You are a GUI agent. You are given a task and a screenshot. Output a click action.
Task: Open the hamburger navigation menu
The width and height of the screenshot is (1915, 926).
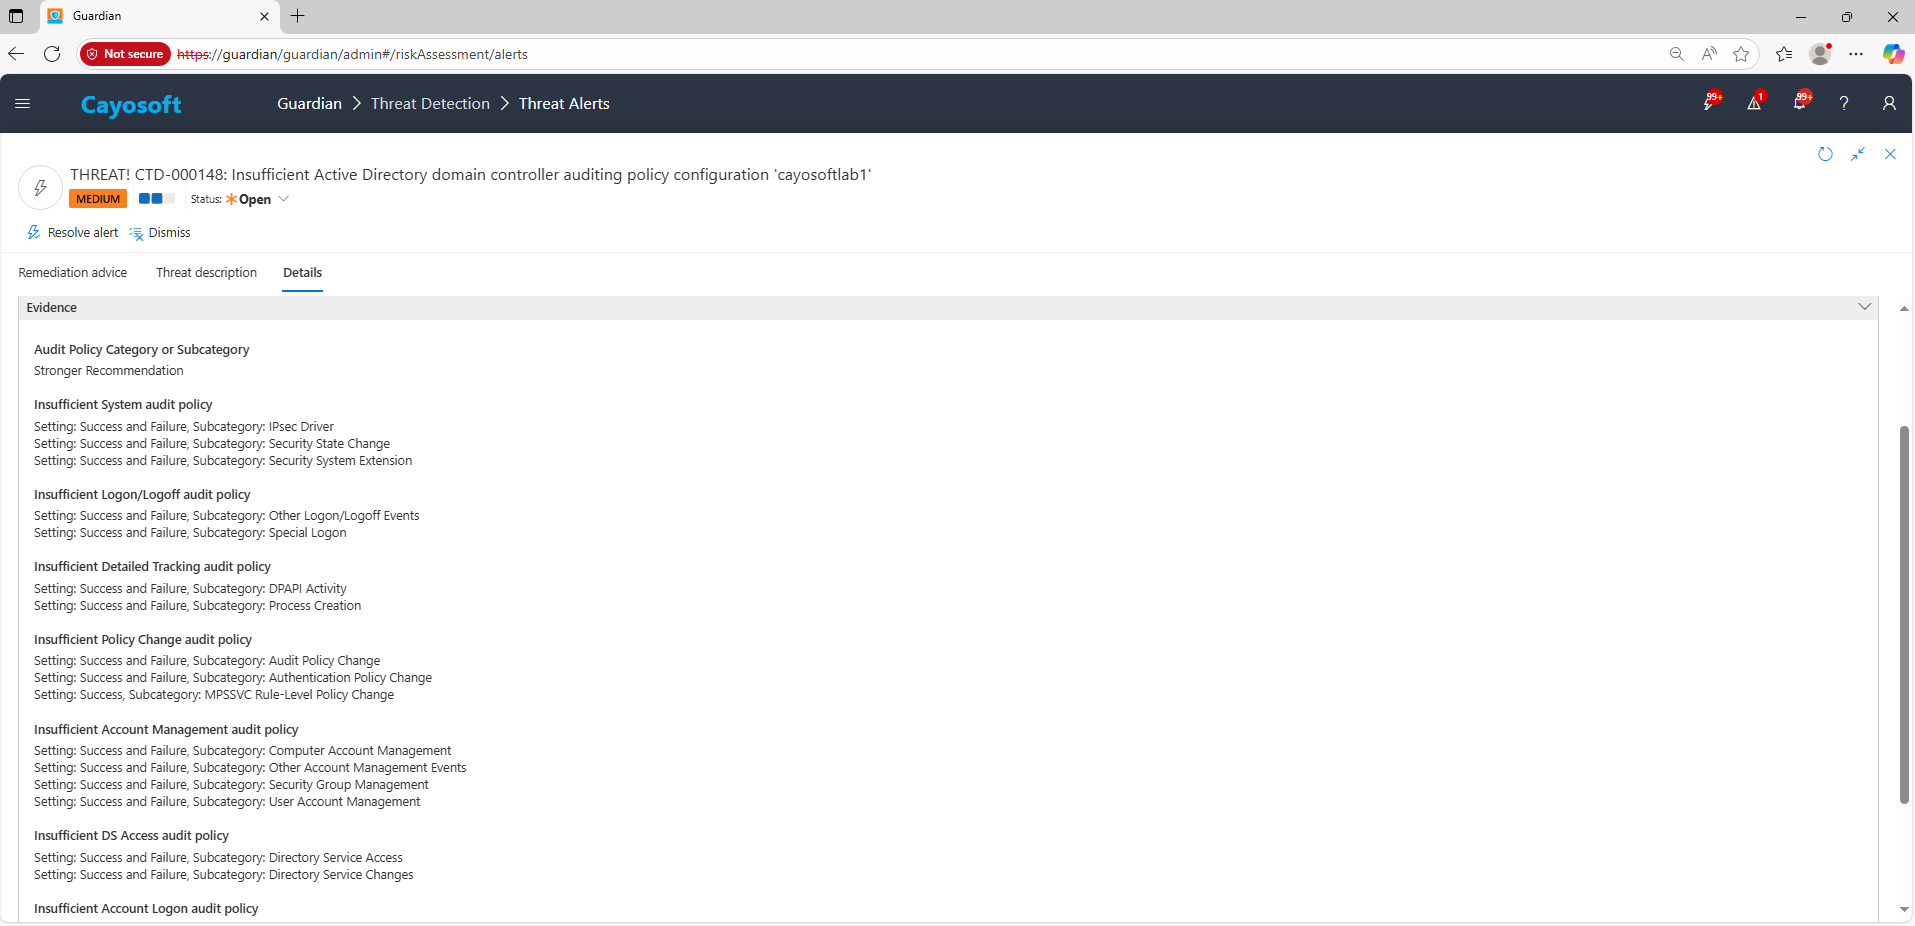tap(22, 104)
